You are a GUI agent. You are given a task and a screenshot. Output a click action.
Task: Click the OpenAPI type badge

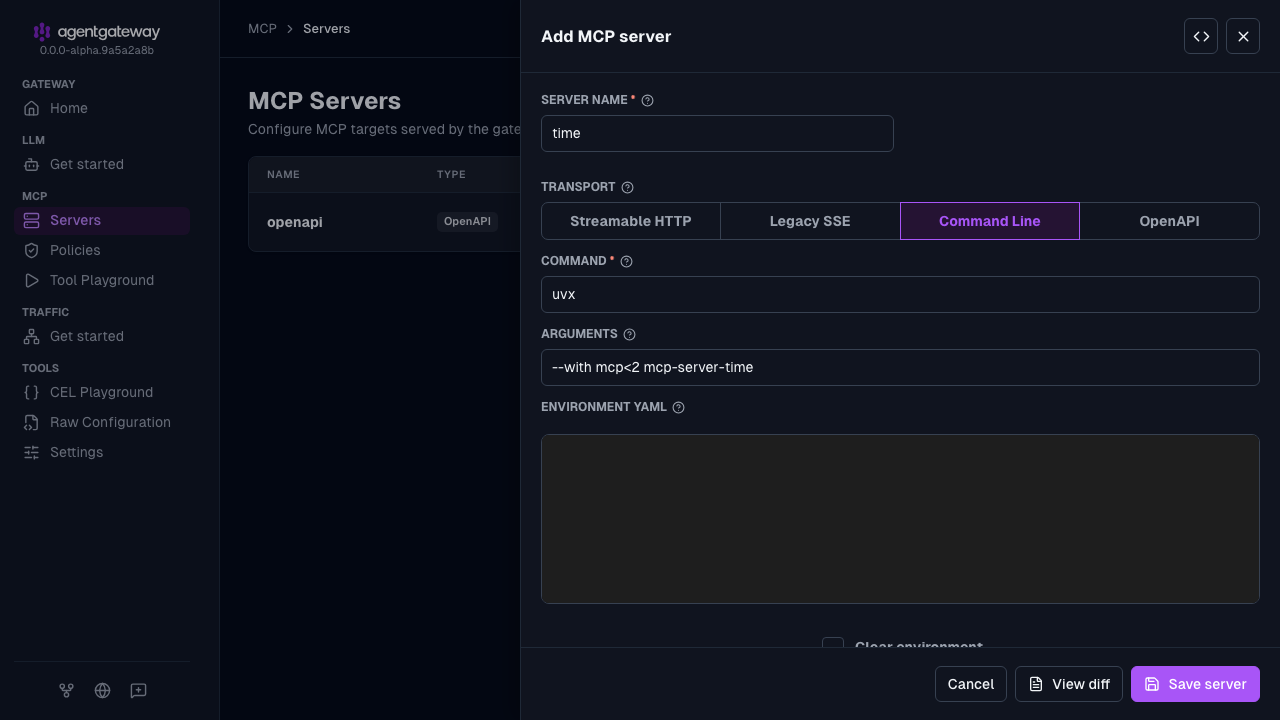click(x=467, y=221)
